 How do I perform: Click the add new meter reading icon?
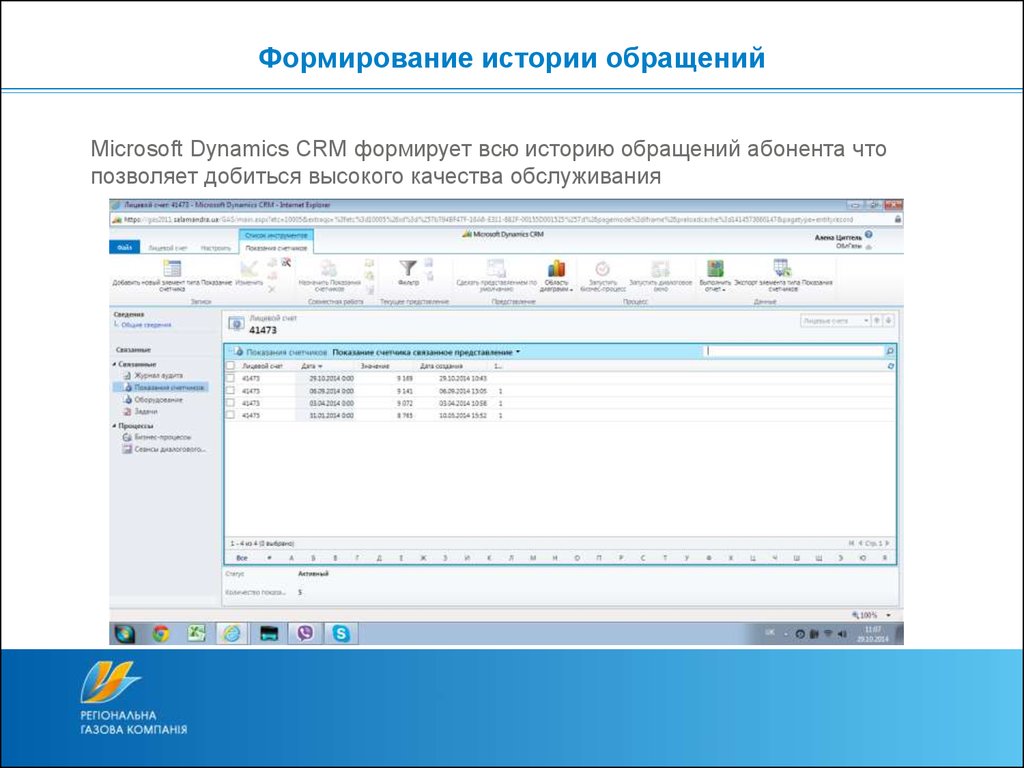click(x=172, y=268)
